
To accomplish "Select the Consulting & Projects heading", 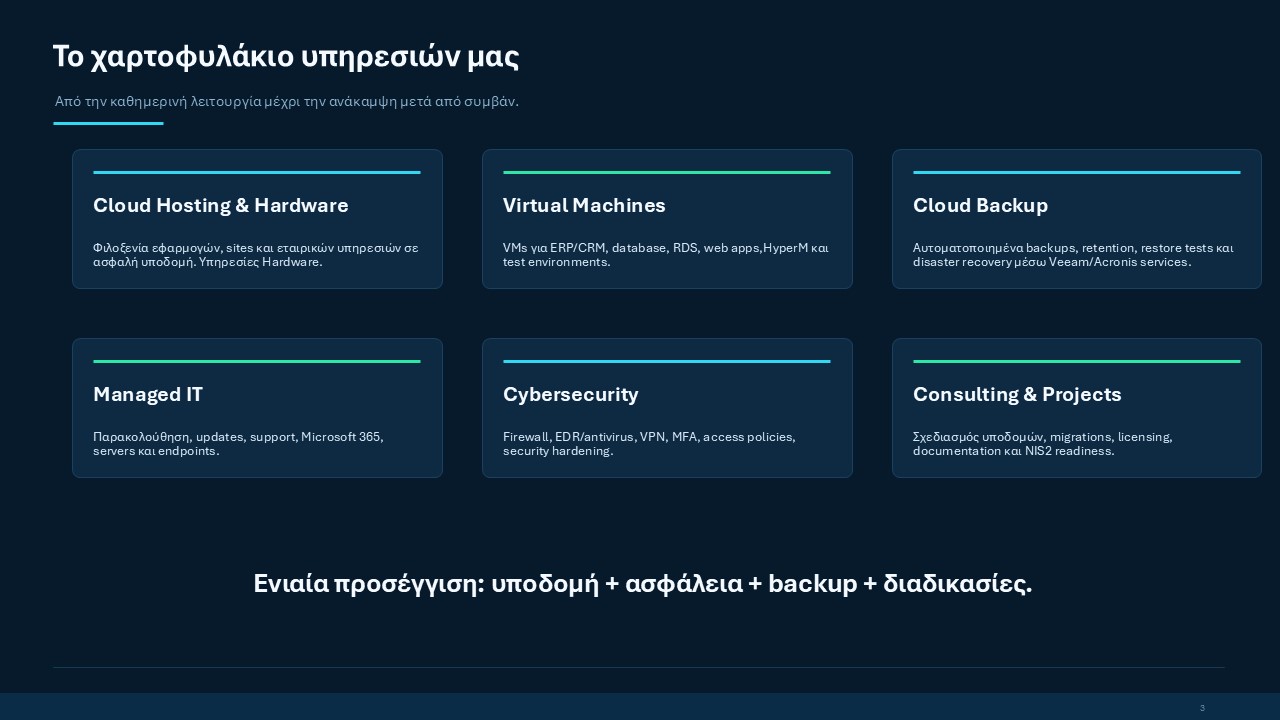I will pyautogui.click(x=1017, y=394).
